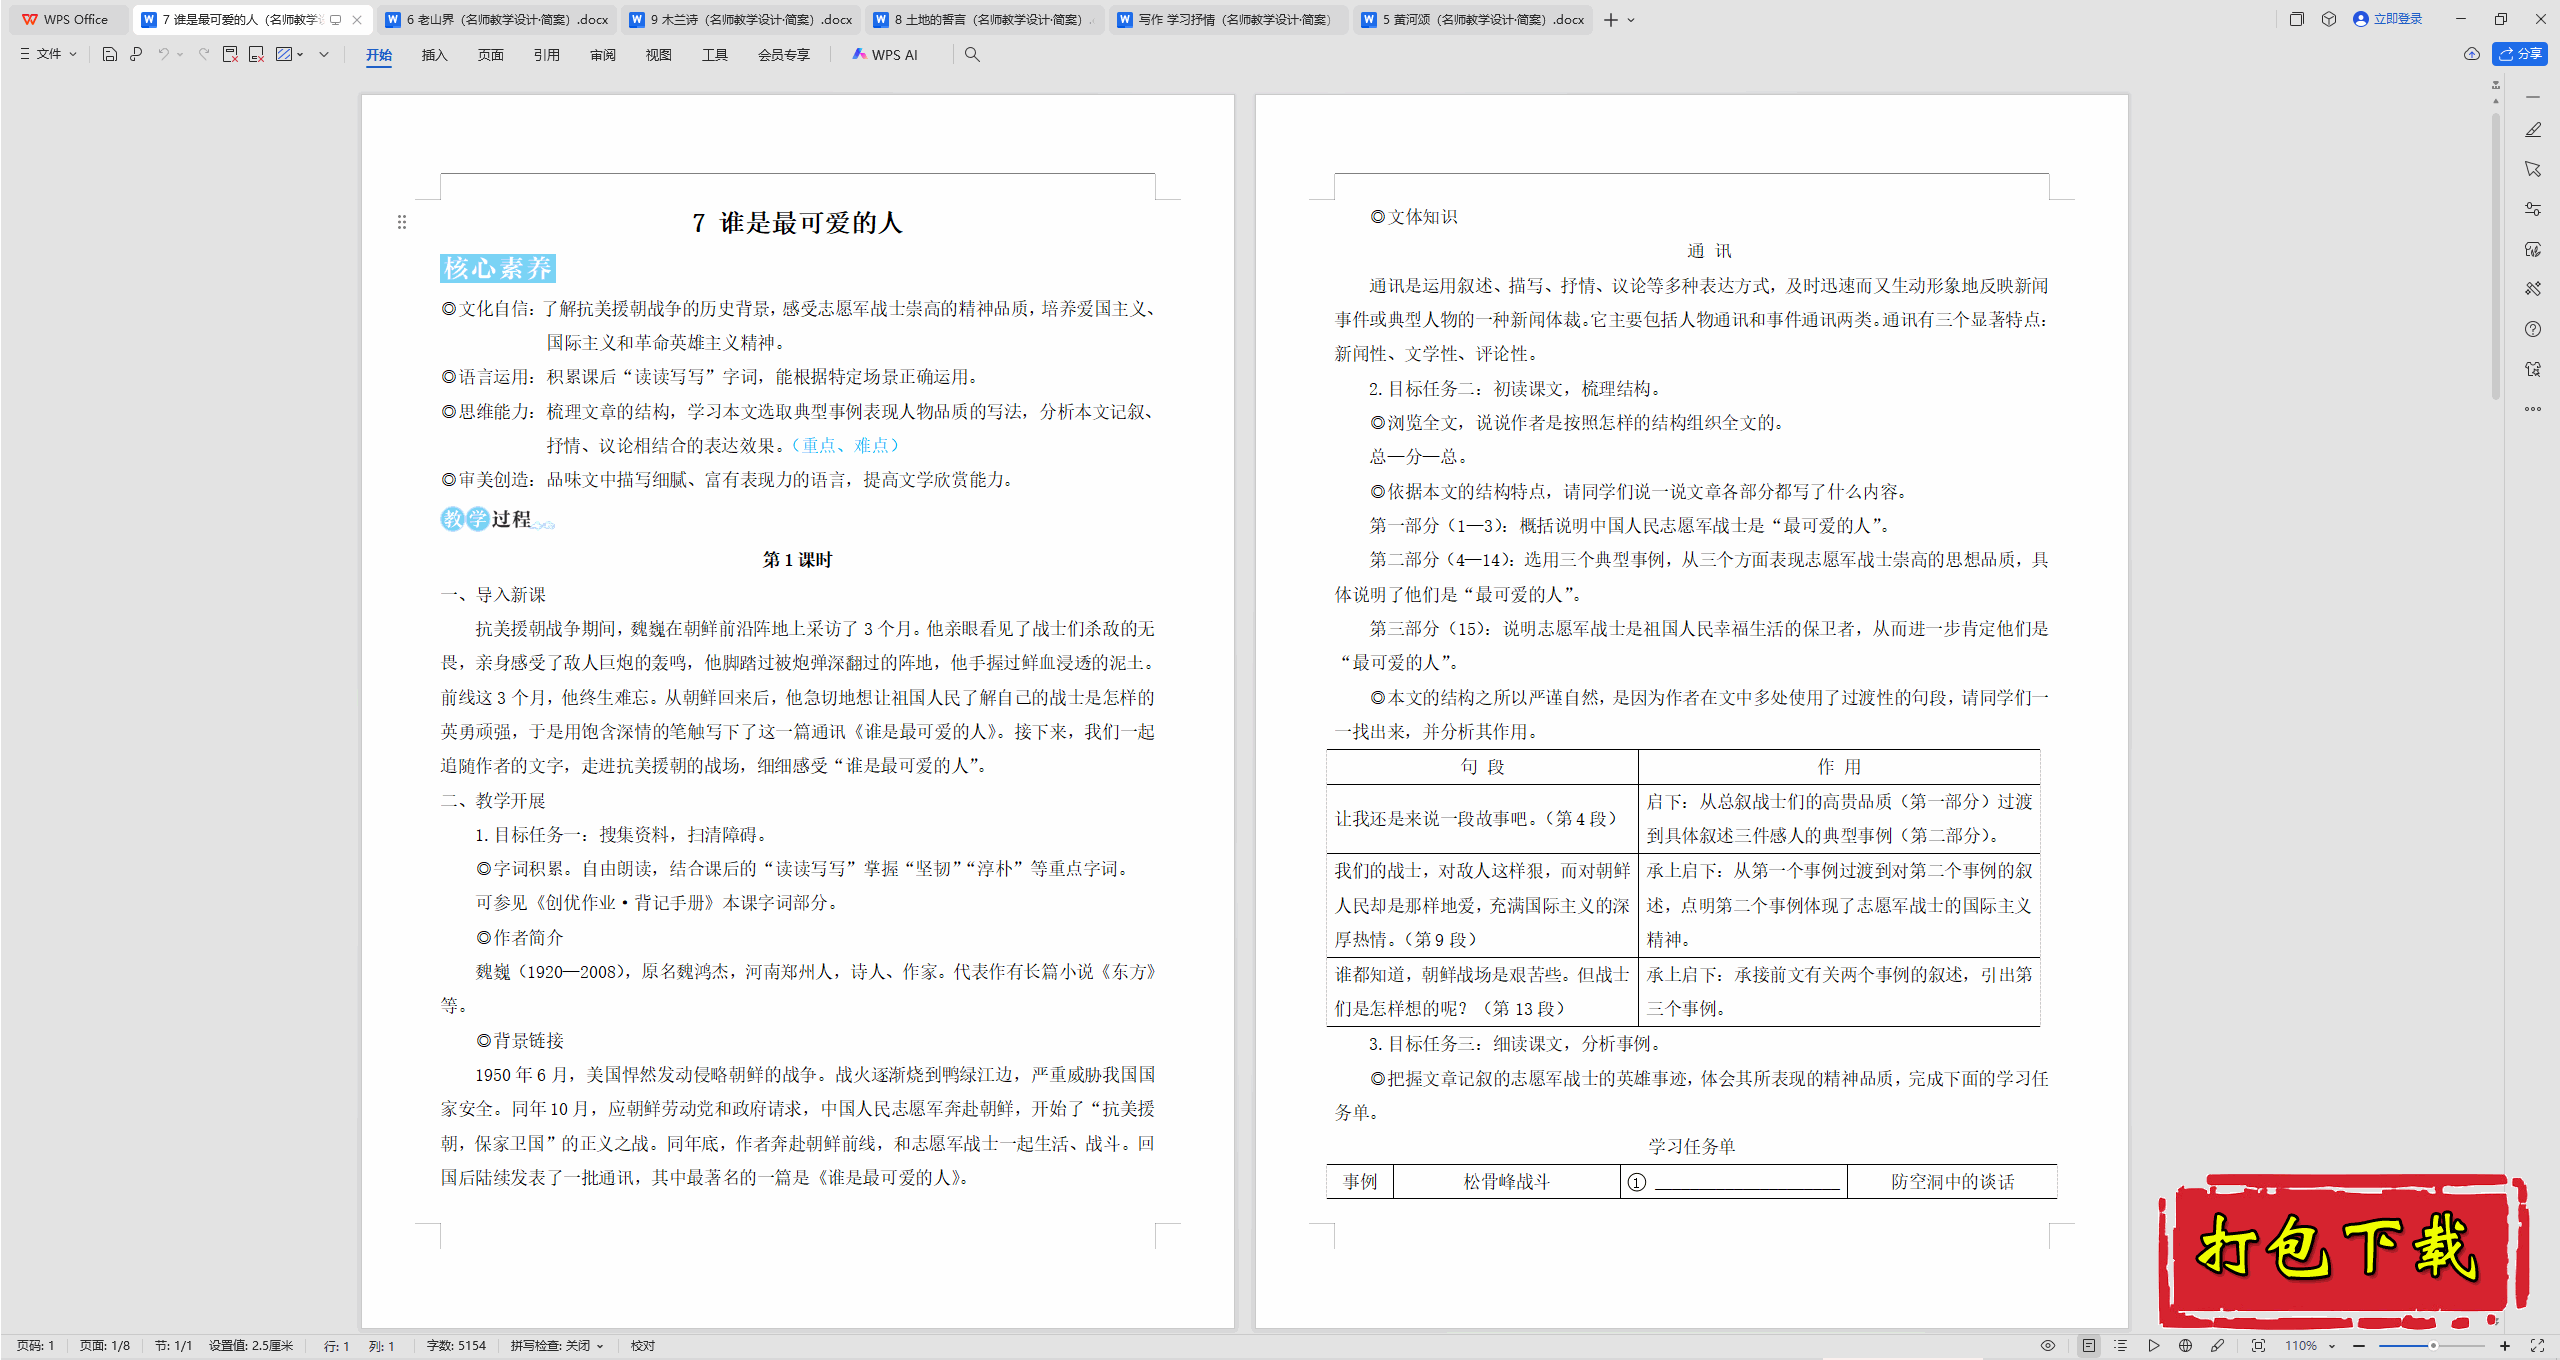Toggle the eye protection mode icon in the status bar
Image resolution: width=2560 pixels, height=1360 pixels.
pyautogui.click(x=2048, y=1346)
